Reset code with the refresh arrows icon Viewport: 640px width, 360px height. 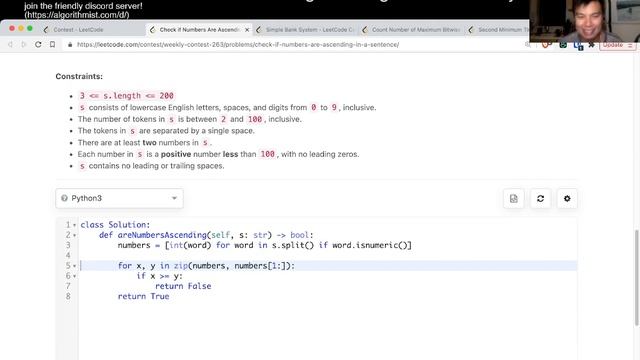tap(540, 198)
